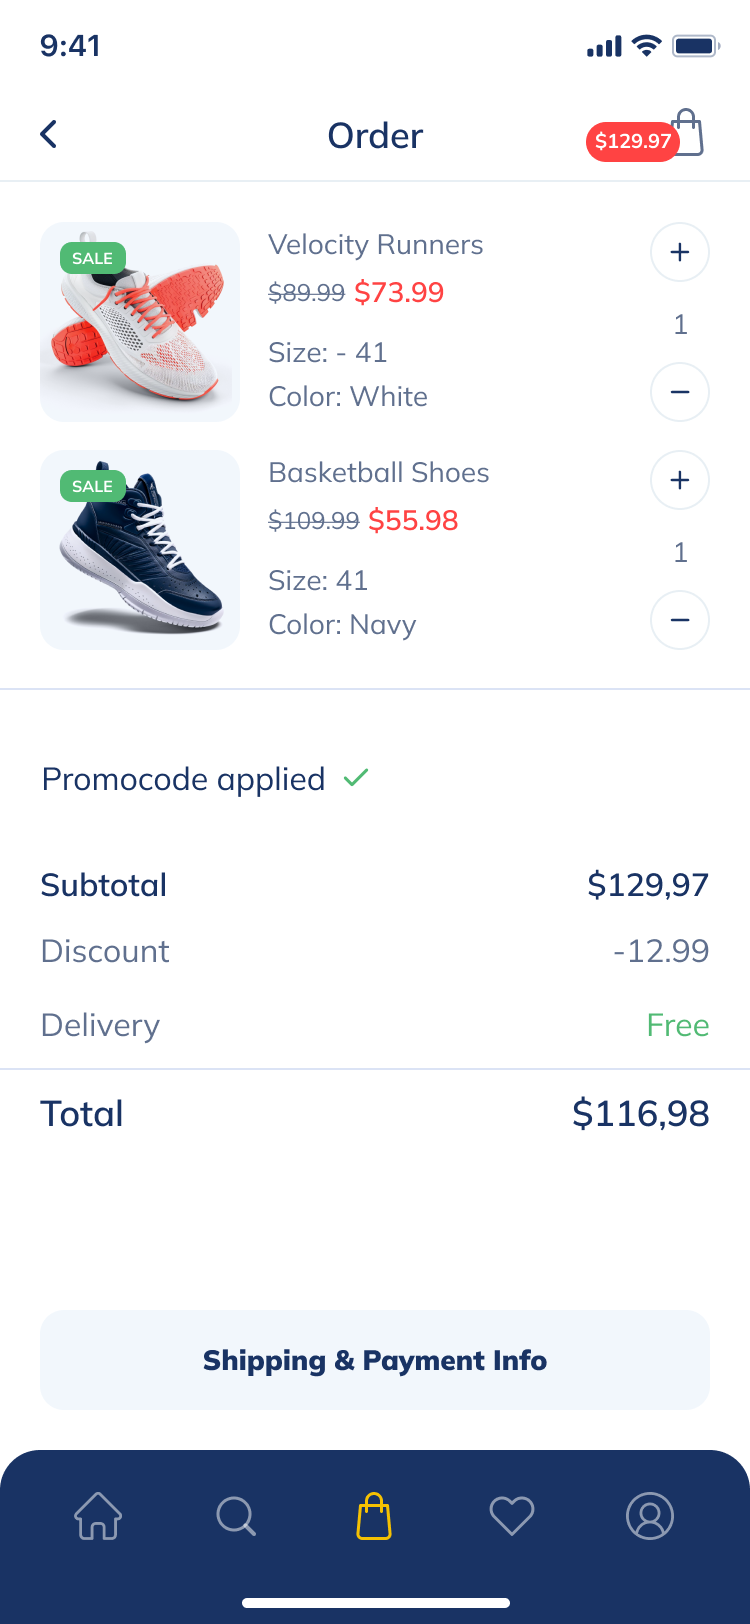750x1624 pixels.
Task: Open Favorites heart tab
Action: pyautogui.click(x=512, y=1516)
